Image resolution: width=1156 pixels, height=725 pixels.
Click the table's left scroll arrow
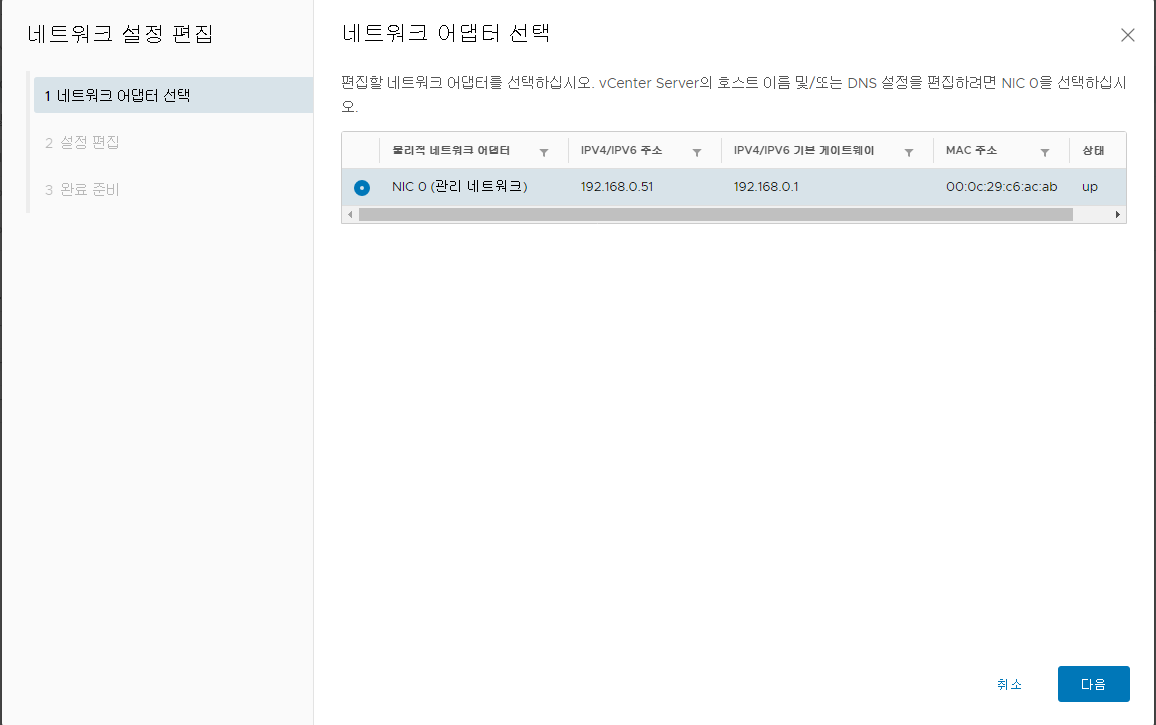[350, 215]
